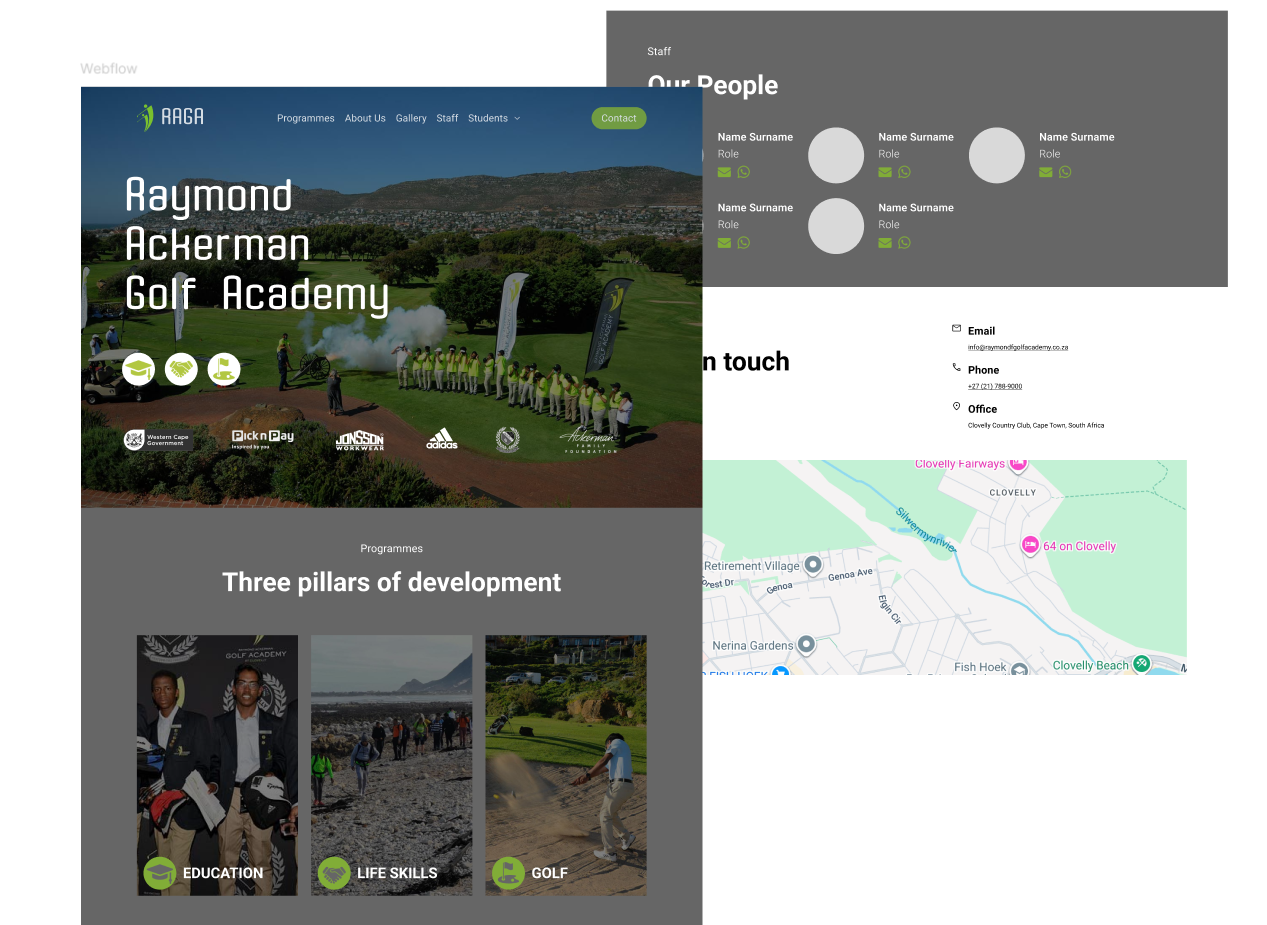The width and height of the screenshot is (1267, 925).
Task: Click the adidas sponsor logo
Action: point(442,439)
